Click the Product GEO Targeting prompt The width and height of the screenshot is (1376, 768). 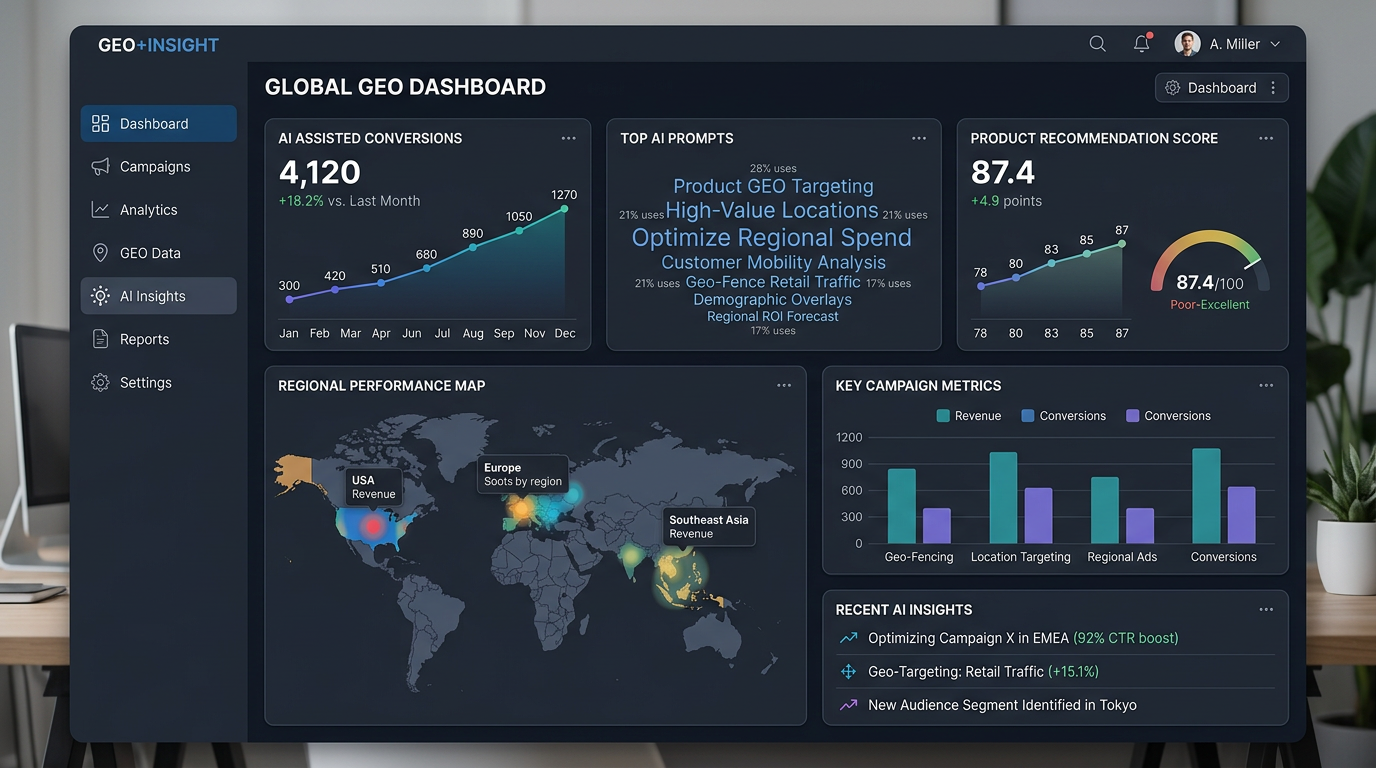[773, 186]
